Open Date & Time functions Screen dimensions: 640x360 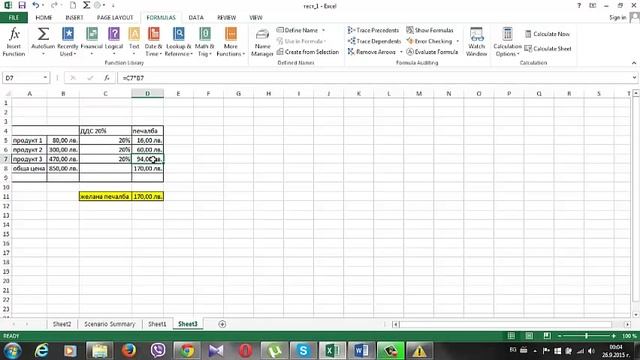click(x=153, y=42)
